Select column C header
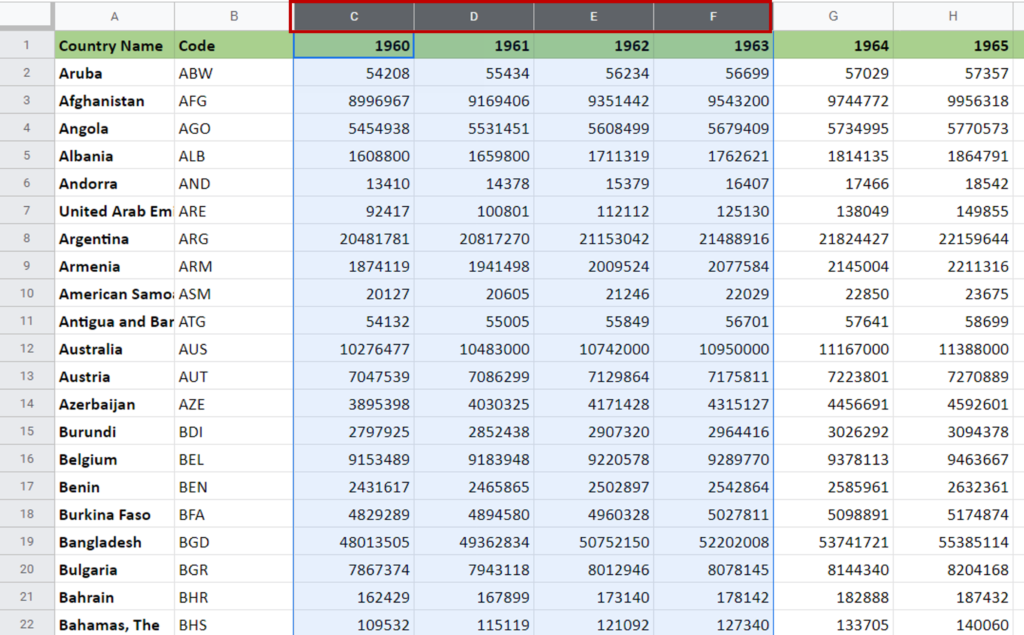The height and width of the screenshot is (635, 1024). [353, 16]
